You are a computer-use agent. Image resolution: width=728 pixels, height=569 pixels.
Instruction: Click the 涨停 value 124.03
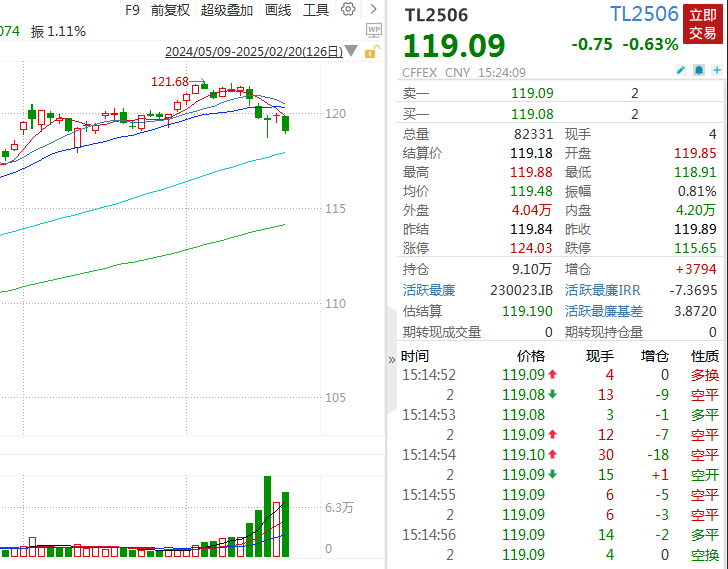[x=531, y=248]
